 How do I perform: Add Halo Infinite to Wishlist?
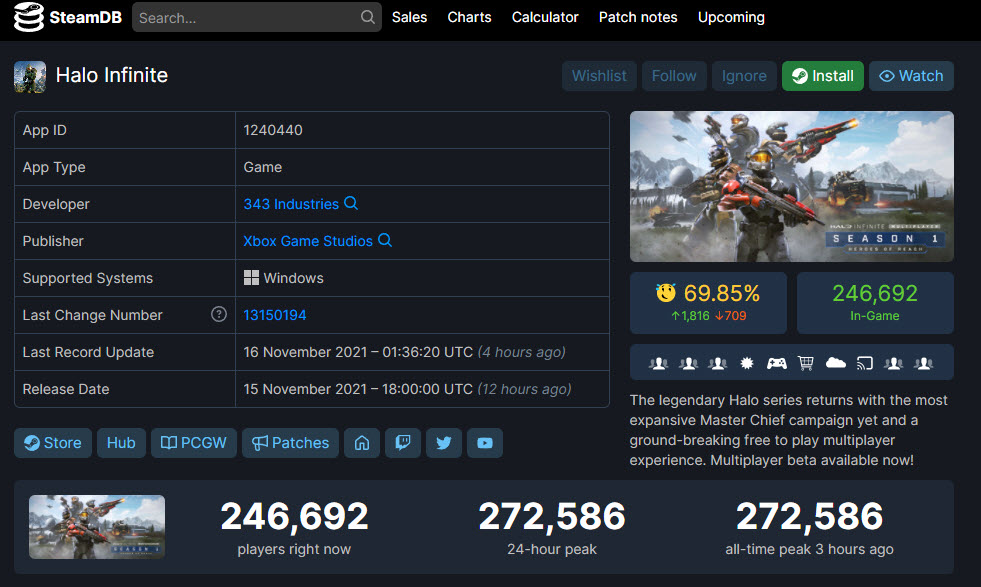599,76
